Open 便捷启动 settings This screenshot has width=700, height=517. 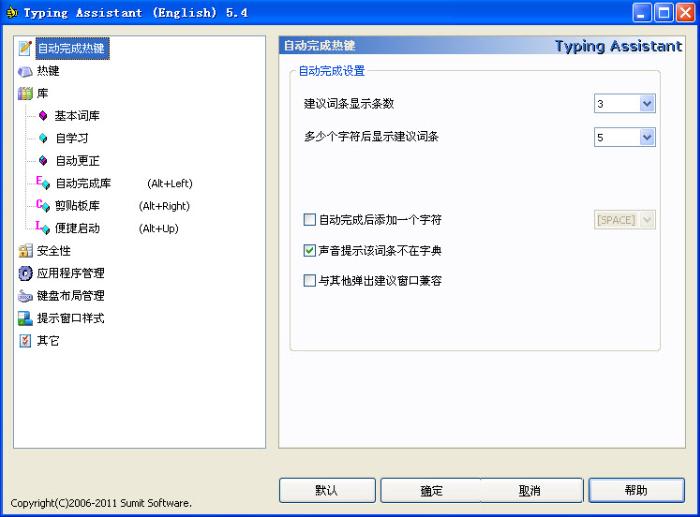77,228
